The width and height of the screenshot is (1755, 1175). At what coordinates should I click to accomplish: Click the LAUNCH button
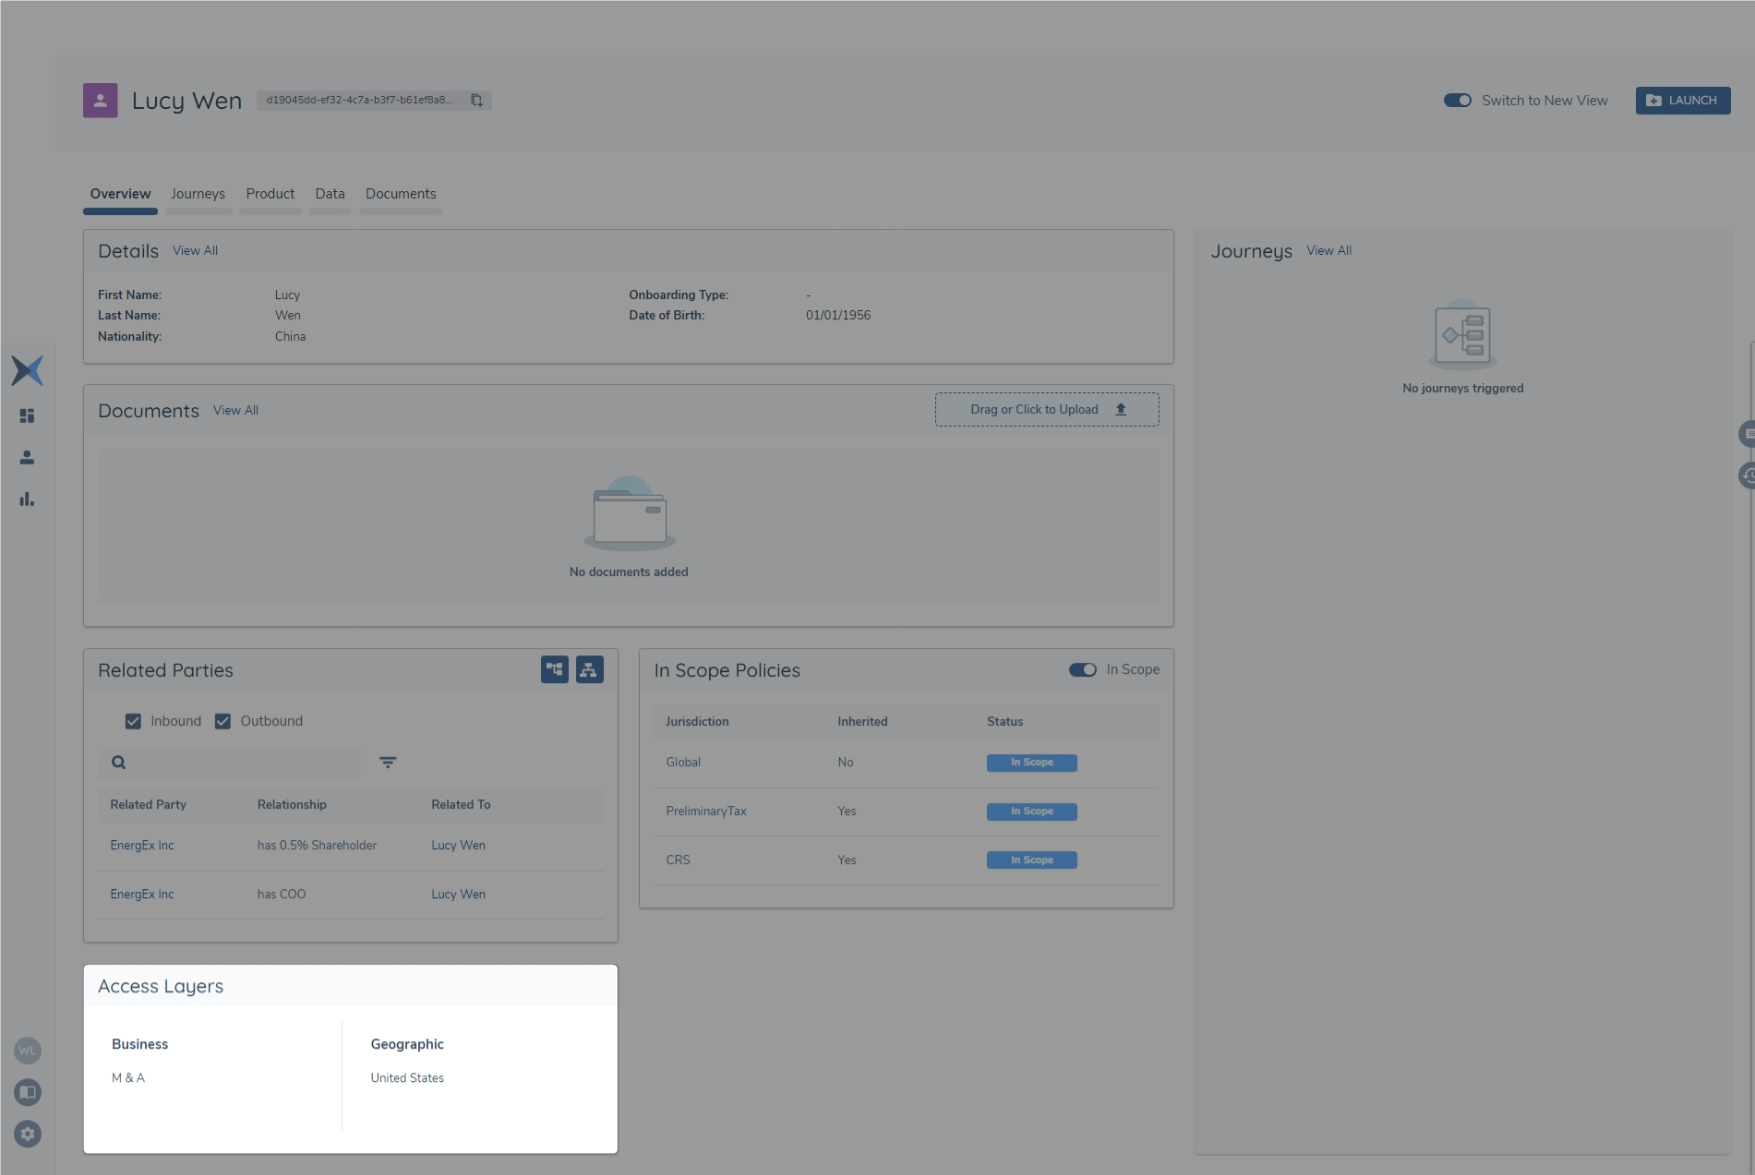1683,100
